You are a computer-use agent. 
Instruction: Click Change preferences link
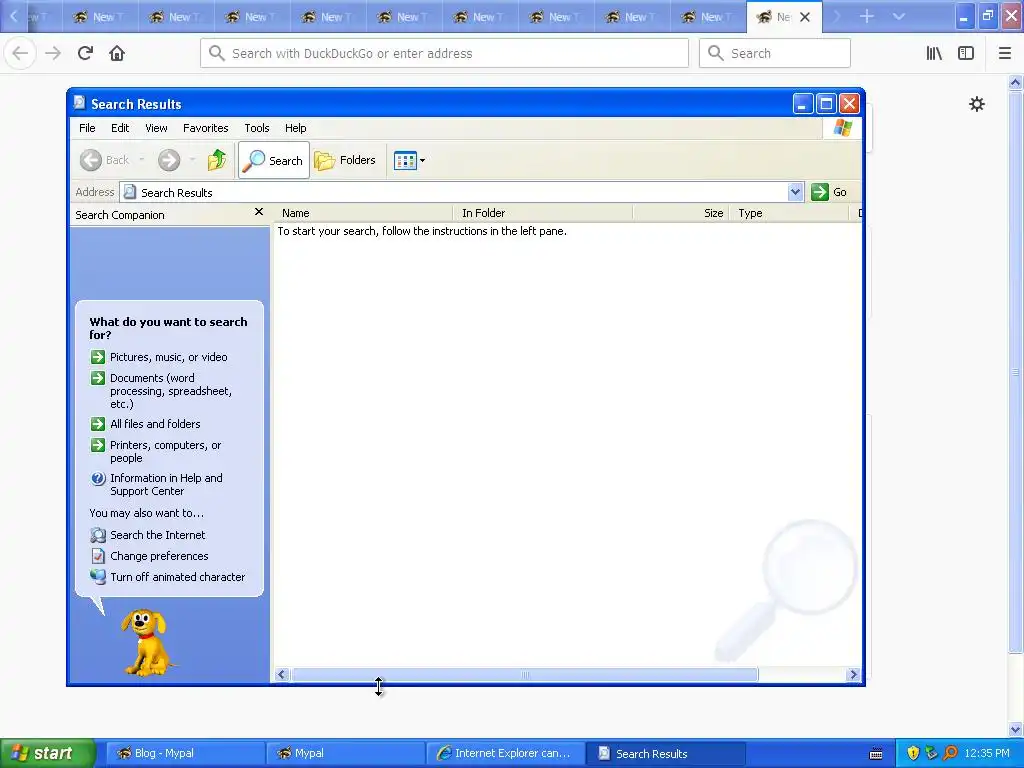coord(150,556)
